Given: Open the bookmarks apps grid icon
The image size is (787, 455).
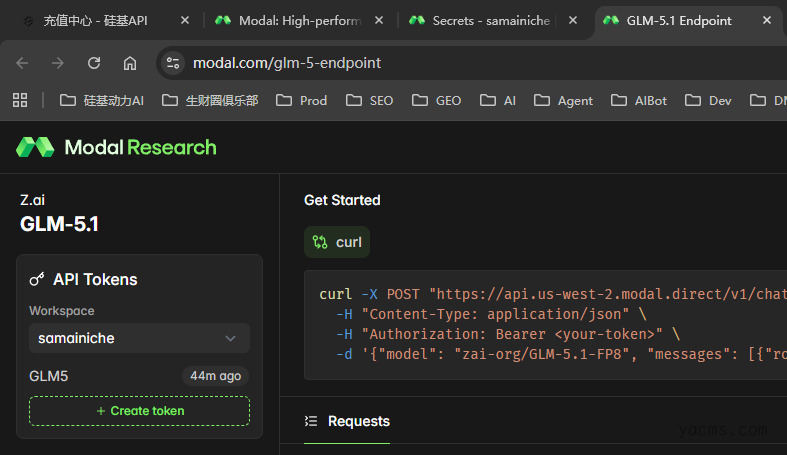Looking at the screenshot, I should tap(19, 100).
